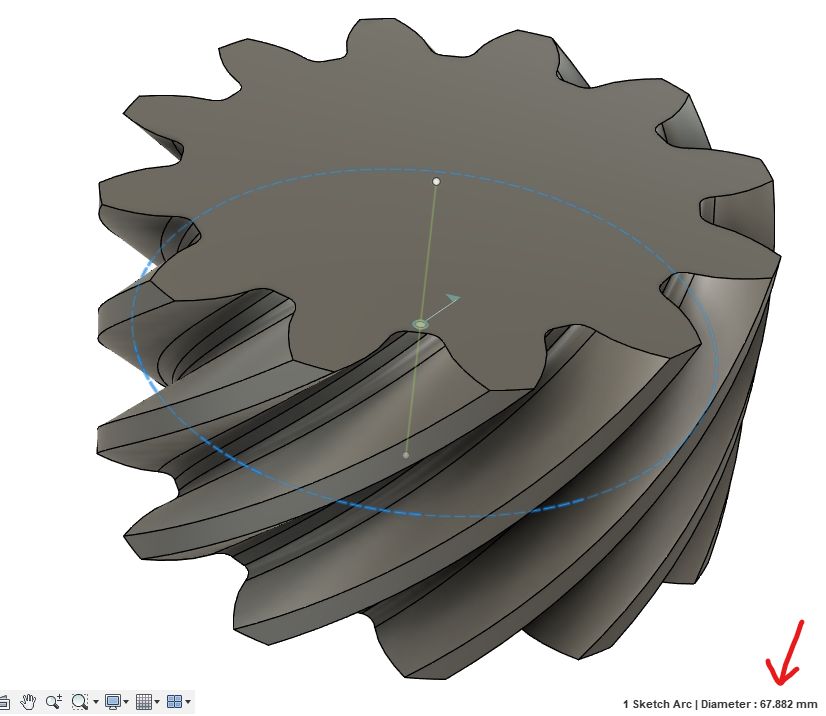Open the Viewports dropdown arrow
The height and width of the screenshot is (716, 826).
tap(188, 702)
